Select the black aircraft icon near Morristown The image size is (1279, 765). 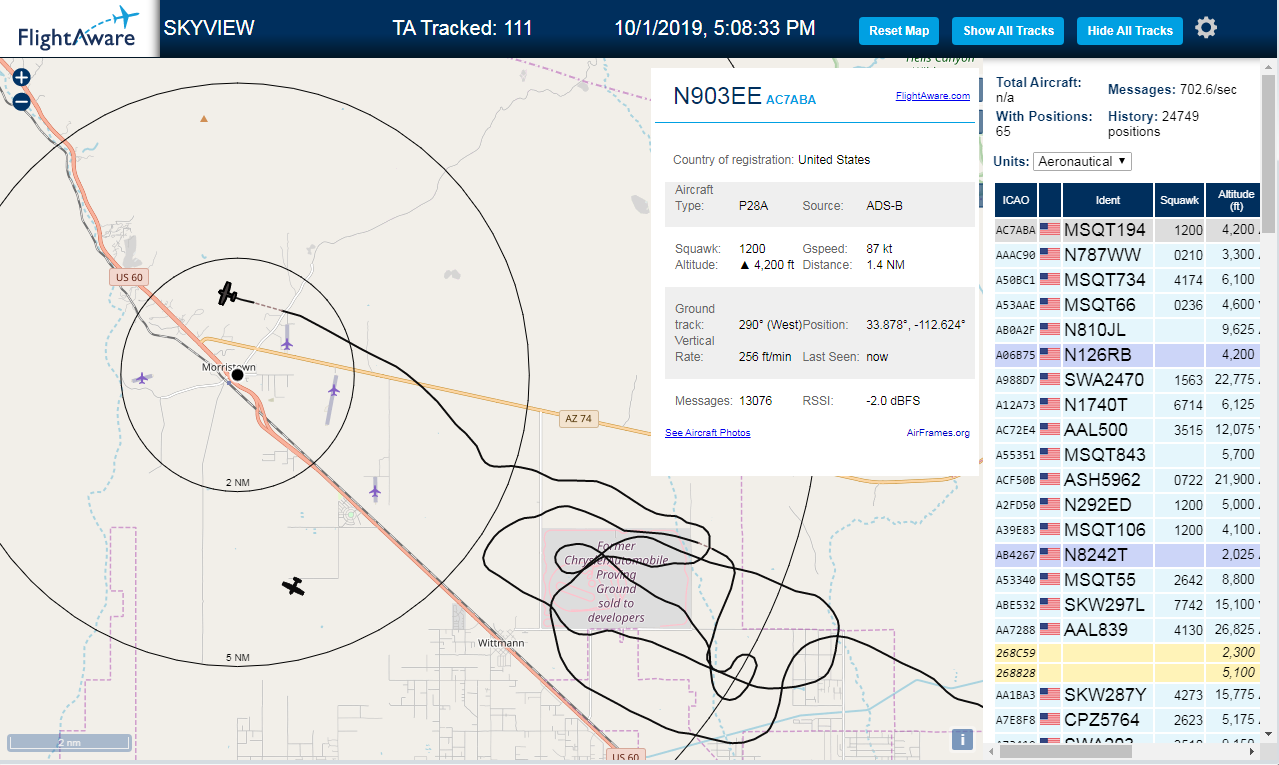point(229,293)
